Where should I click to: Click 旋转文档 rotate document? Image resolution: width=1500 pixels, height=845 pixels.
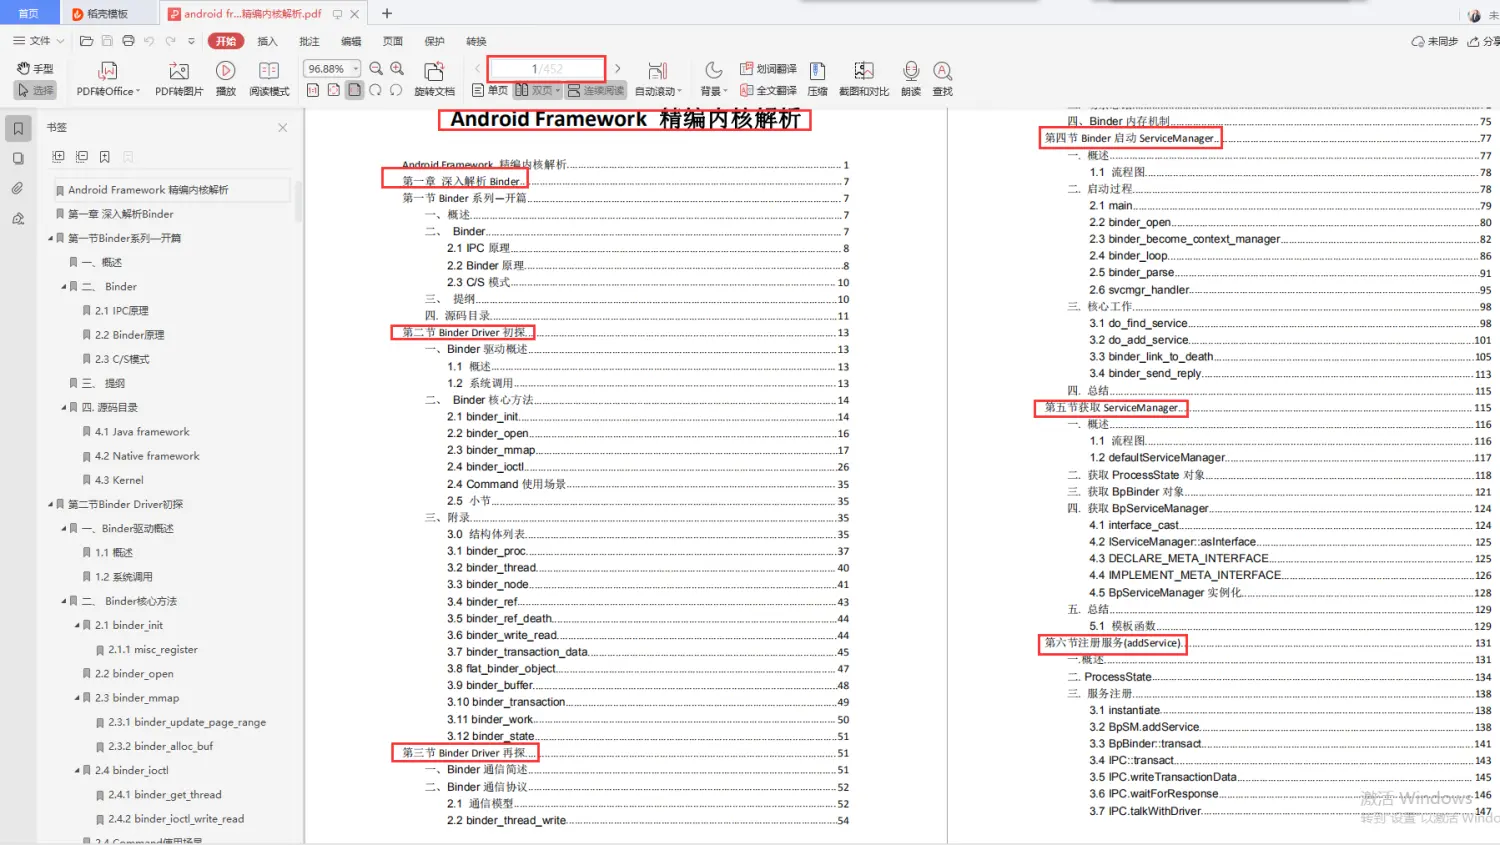point(434,79)
